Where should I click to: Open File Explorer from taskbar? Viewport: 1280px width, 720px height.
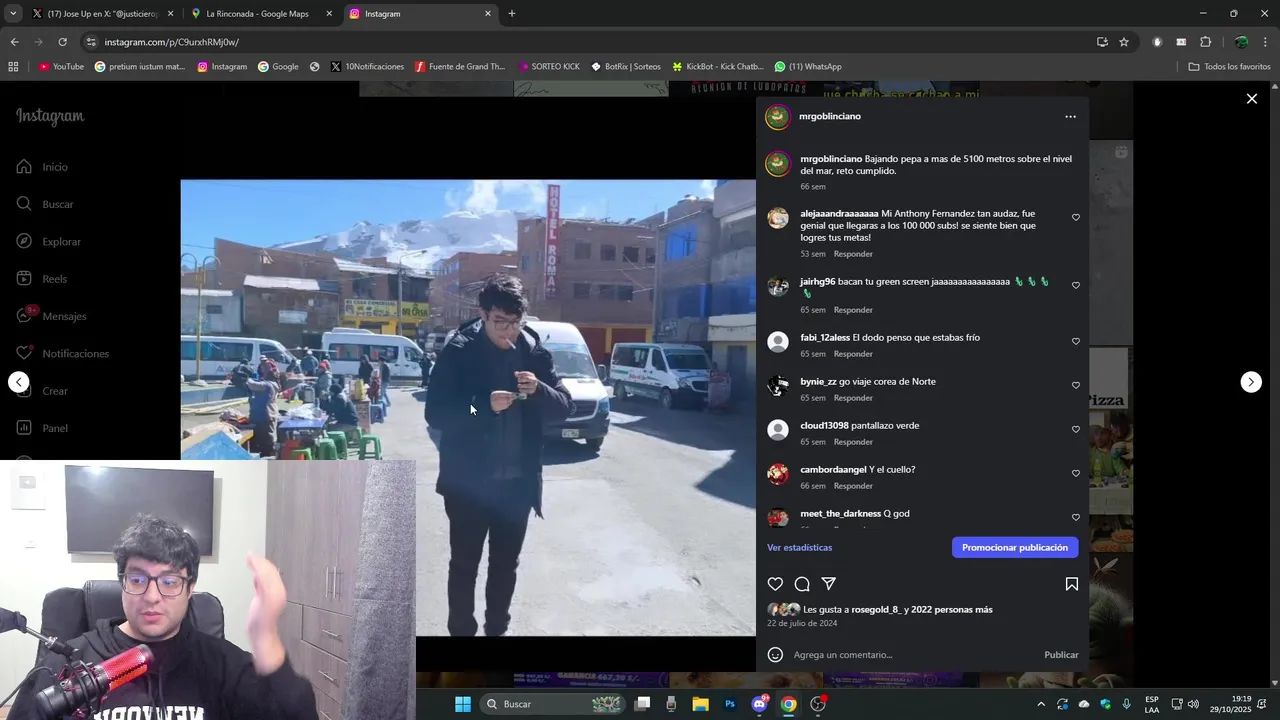(x=700, y=704)
